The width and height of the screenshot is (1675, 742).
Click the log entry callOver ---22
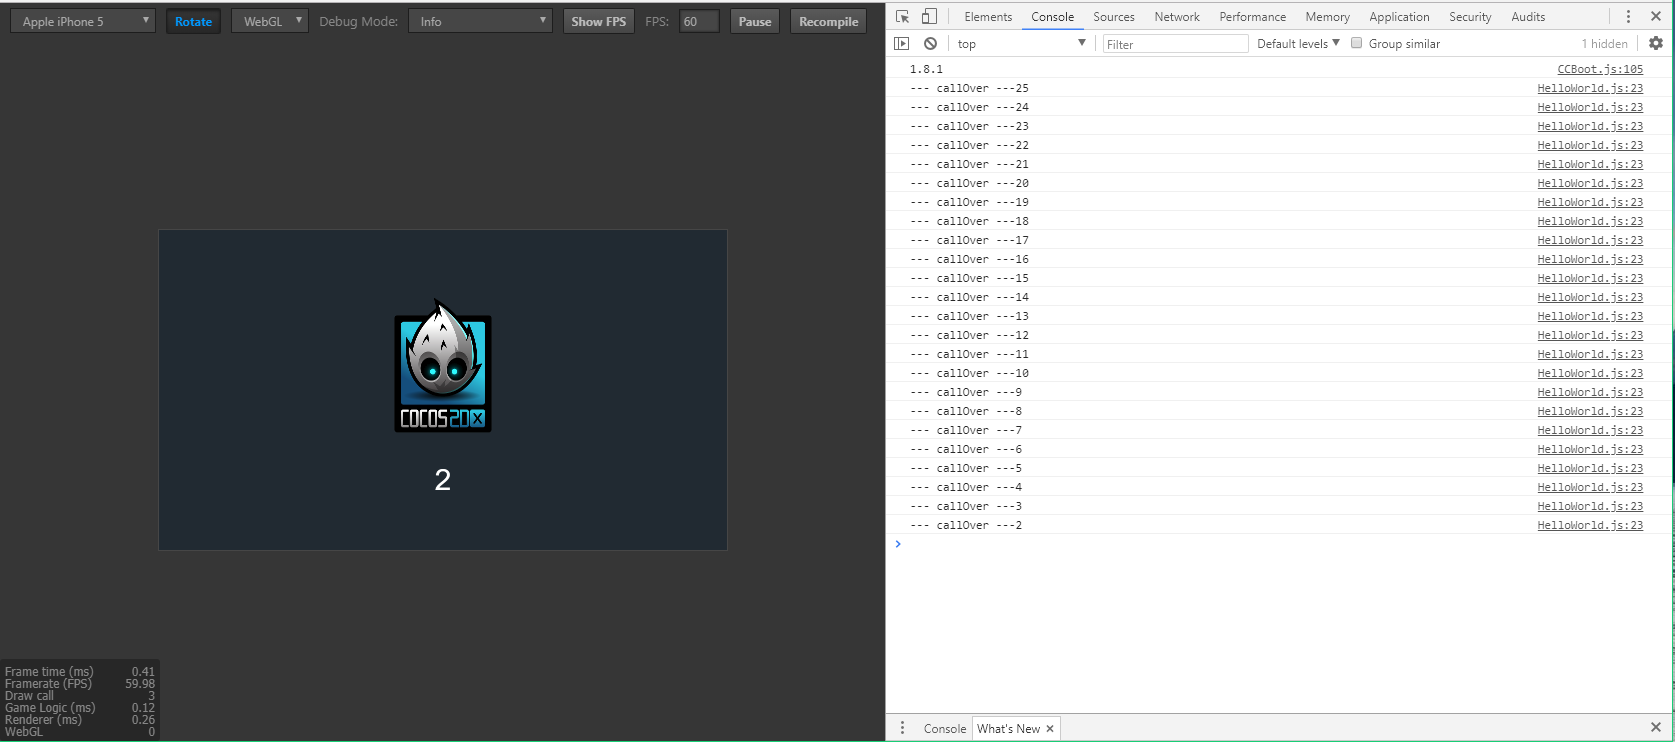click(969, 145)
